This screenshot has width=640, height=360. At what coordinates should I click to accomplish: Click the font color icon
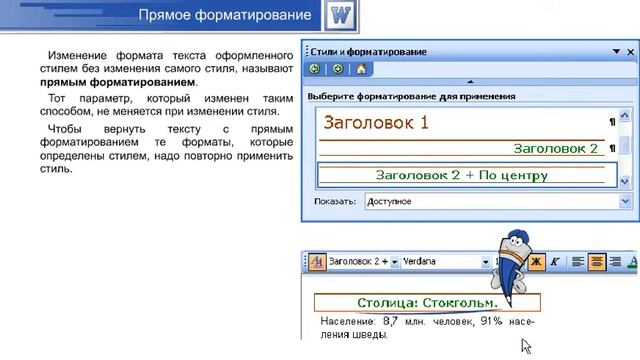point(633,262)
